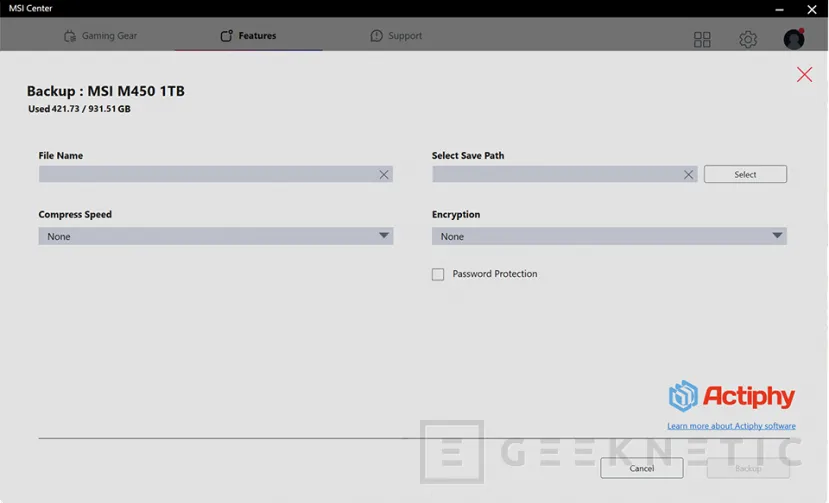Click the Actiphy logo
Image resolution: width=829 pixels, height=503 pixels.
point(732,396)
